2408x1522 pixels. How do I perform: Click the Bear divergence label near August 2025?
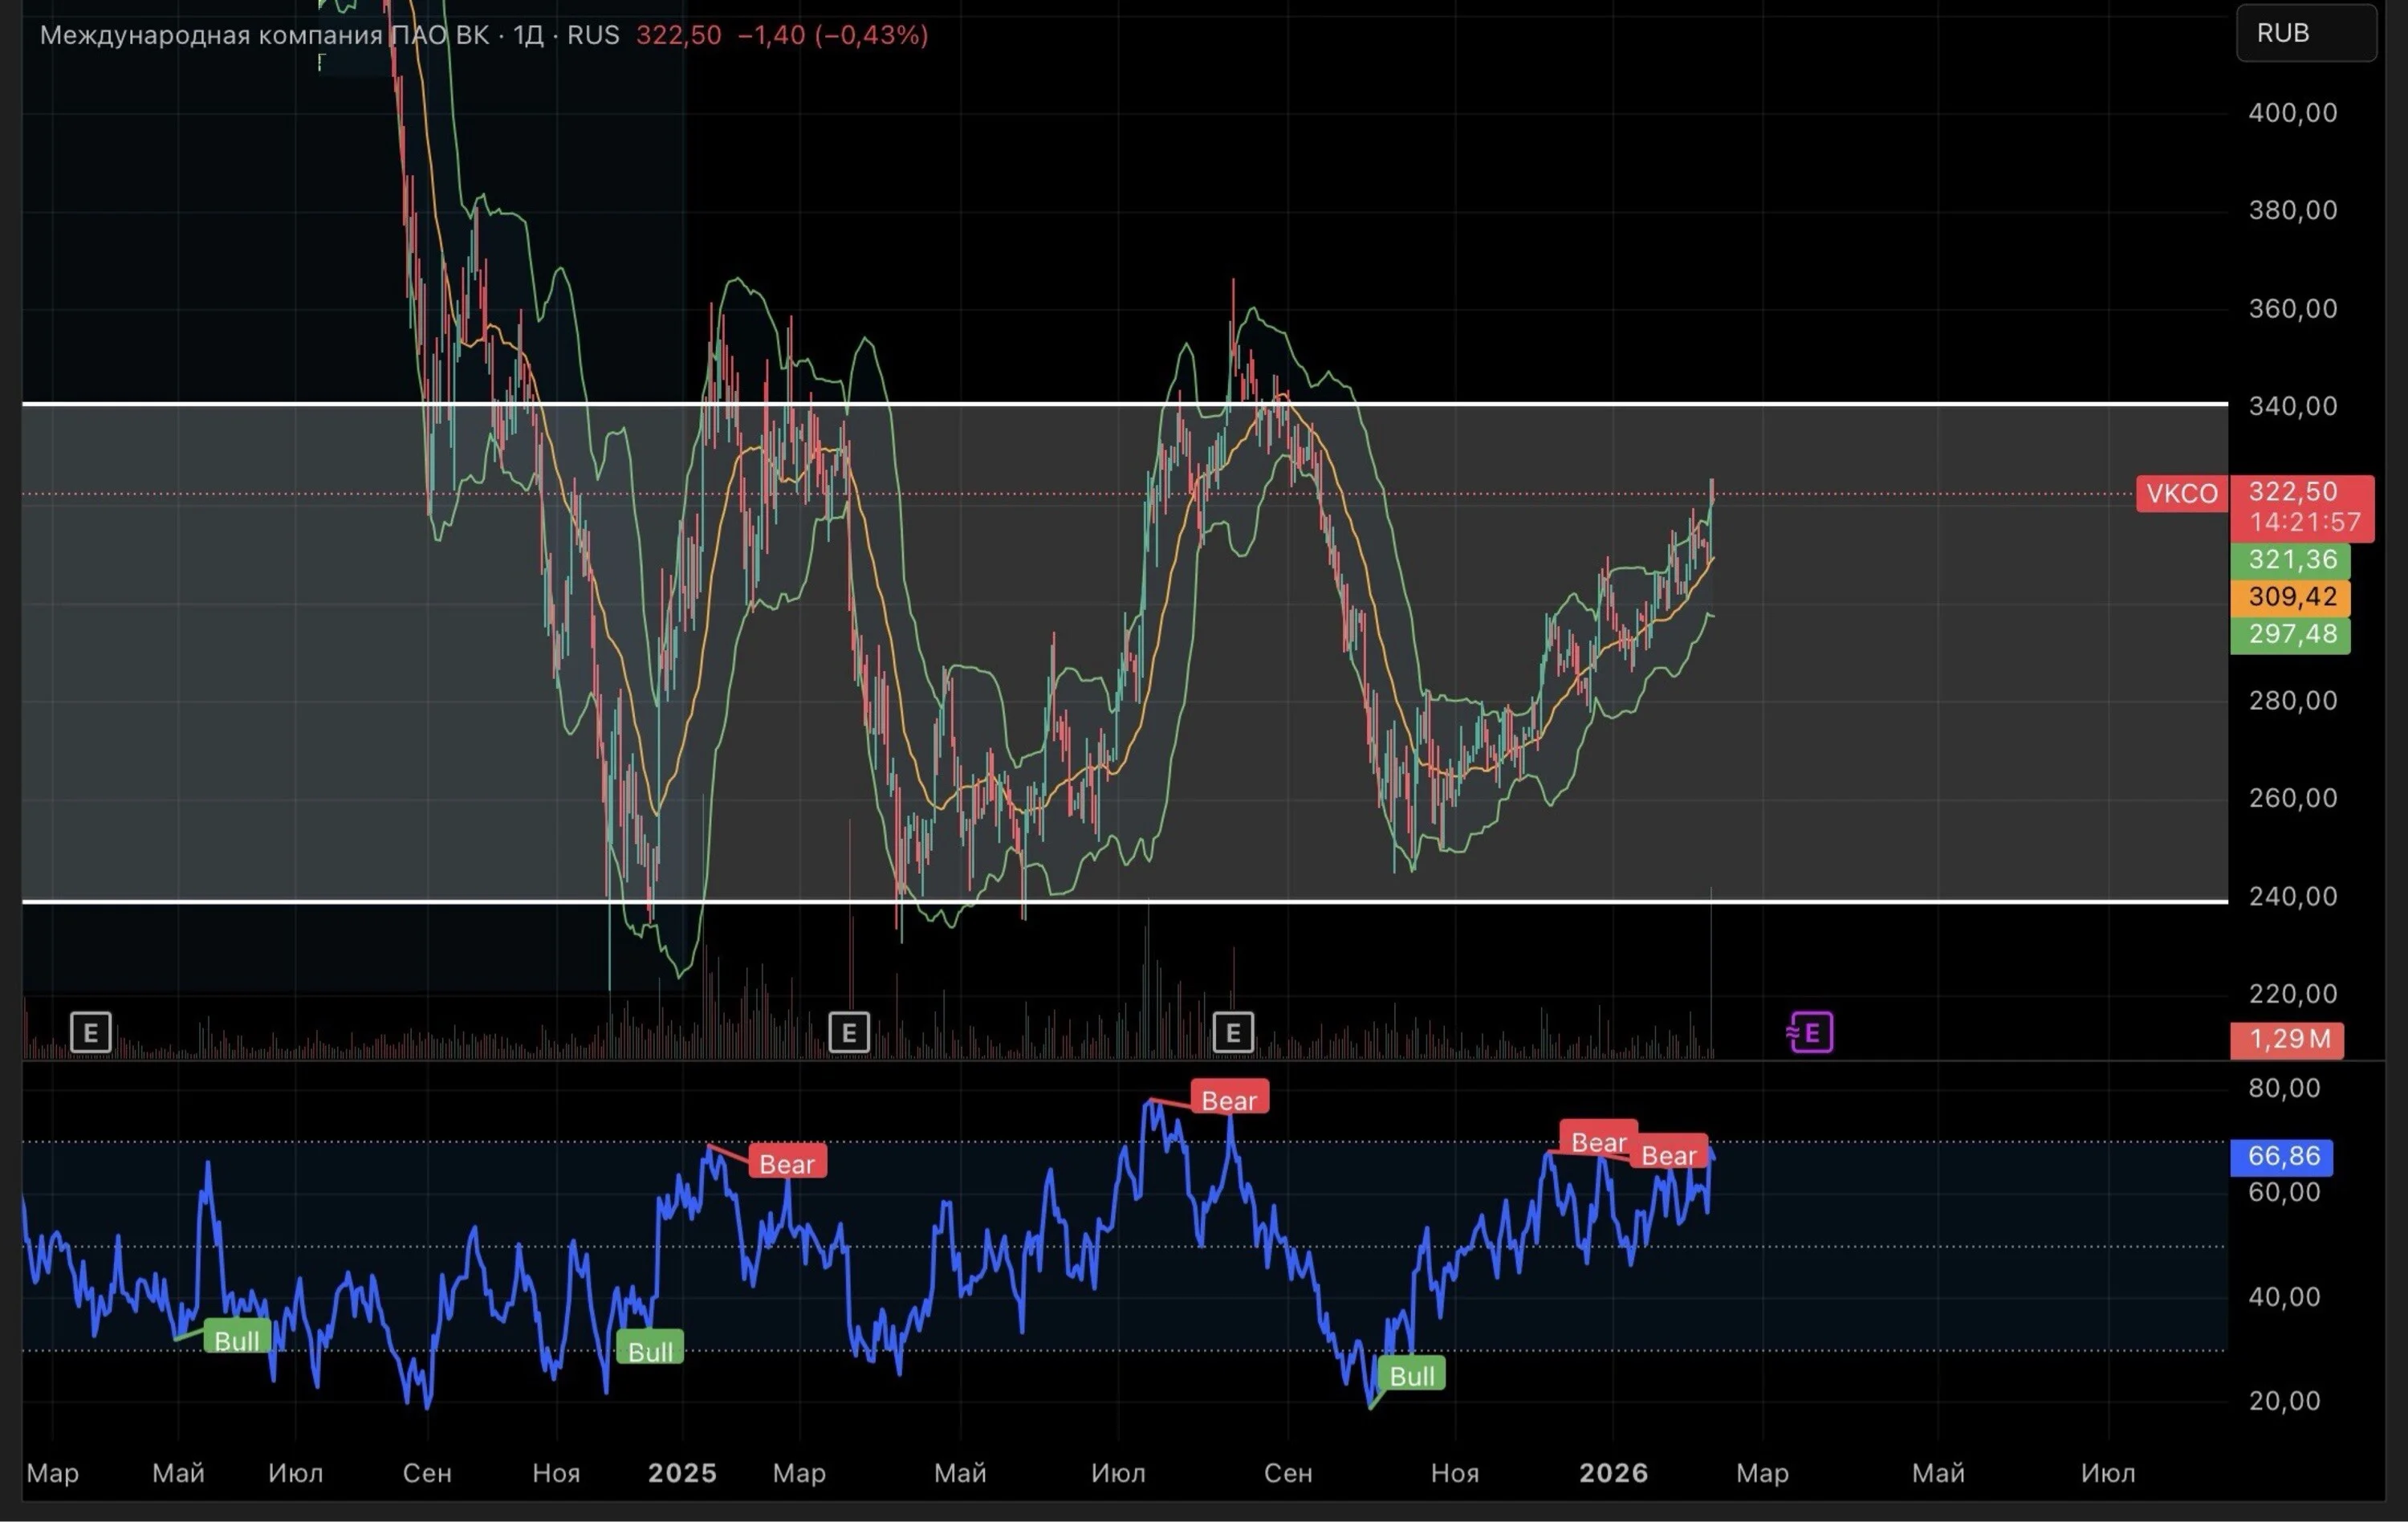coord(1229,1100)
